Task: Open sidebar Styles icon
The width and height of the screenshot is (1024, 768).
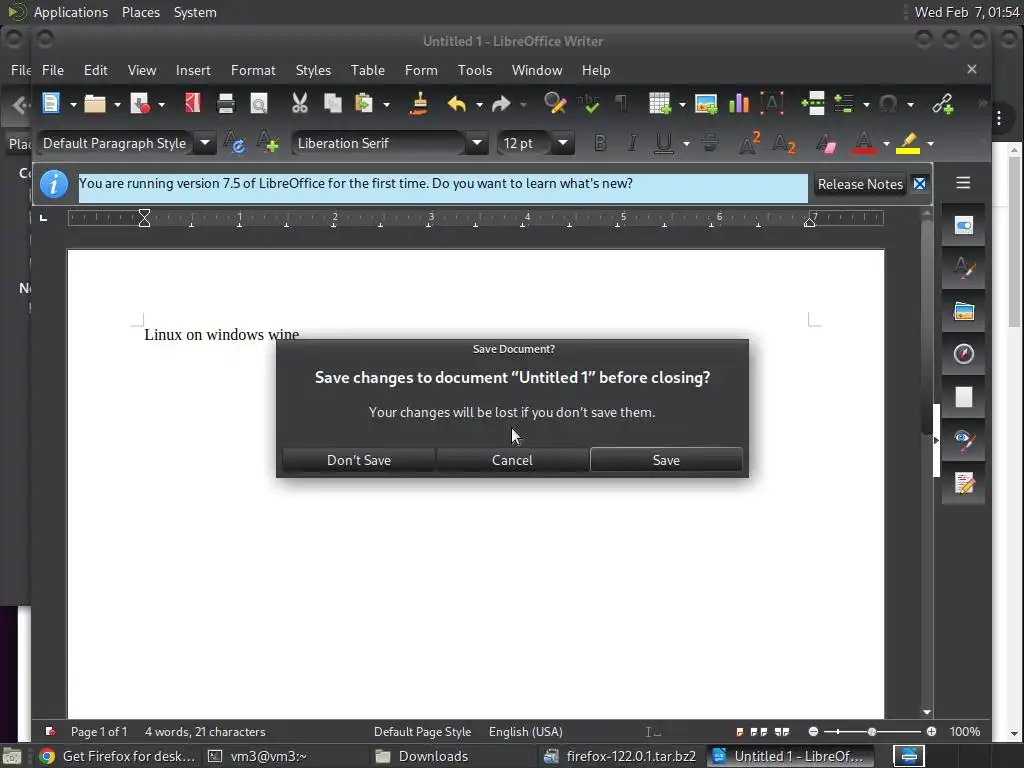Action: coord(964,268)
